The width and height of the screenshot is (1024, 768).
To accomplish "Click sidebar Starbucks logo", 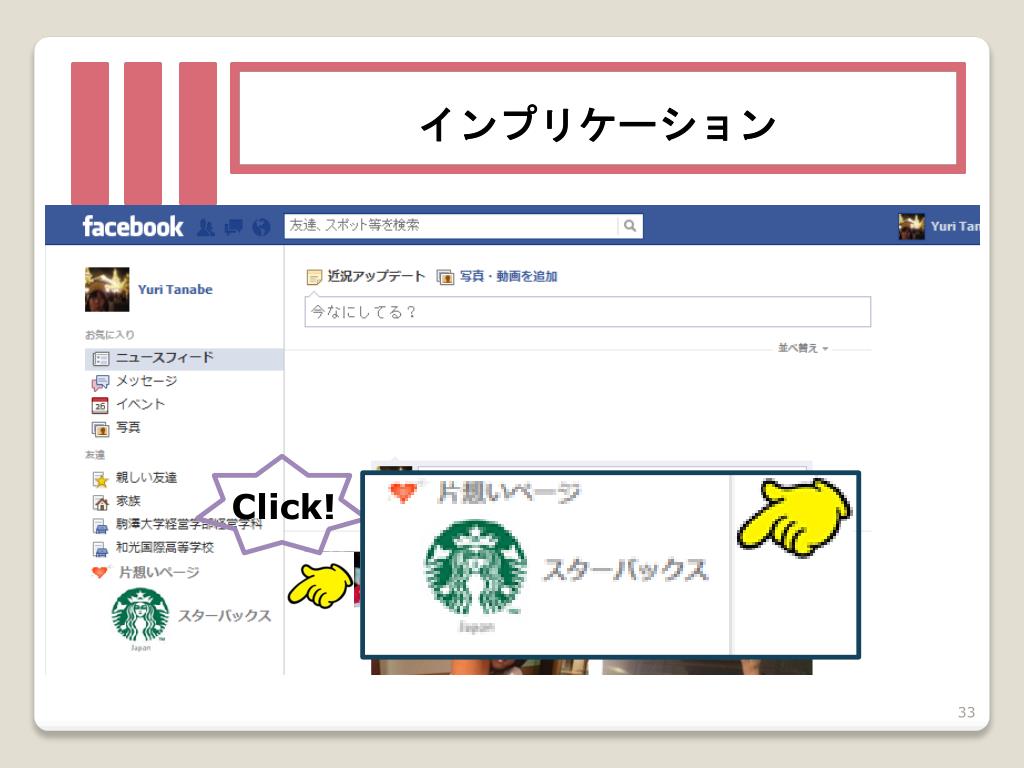I will point(140,615).
